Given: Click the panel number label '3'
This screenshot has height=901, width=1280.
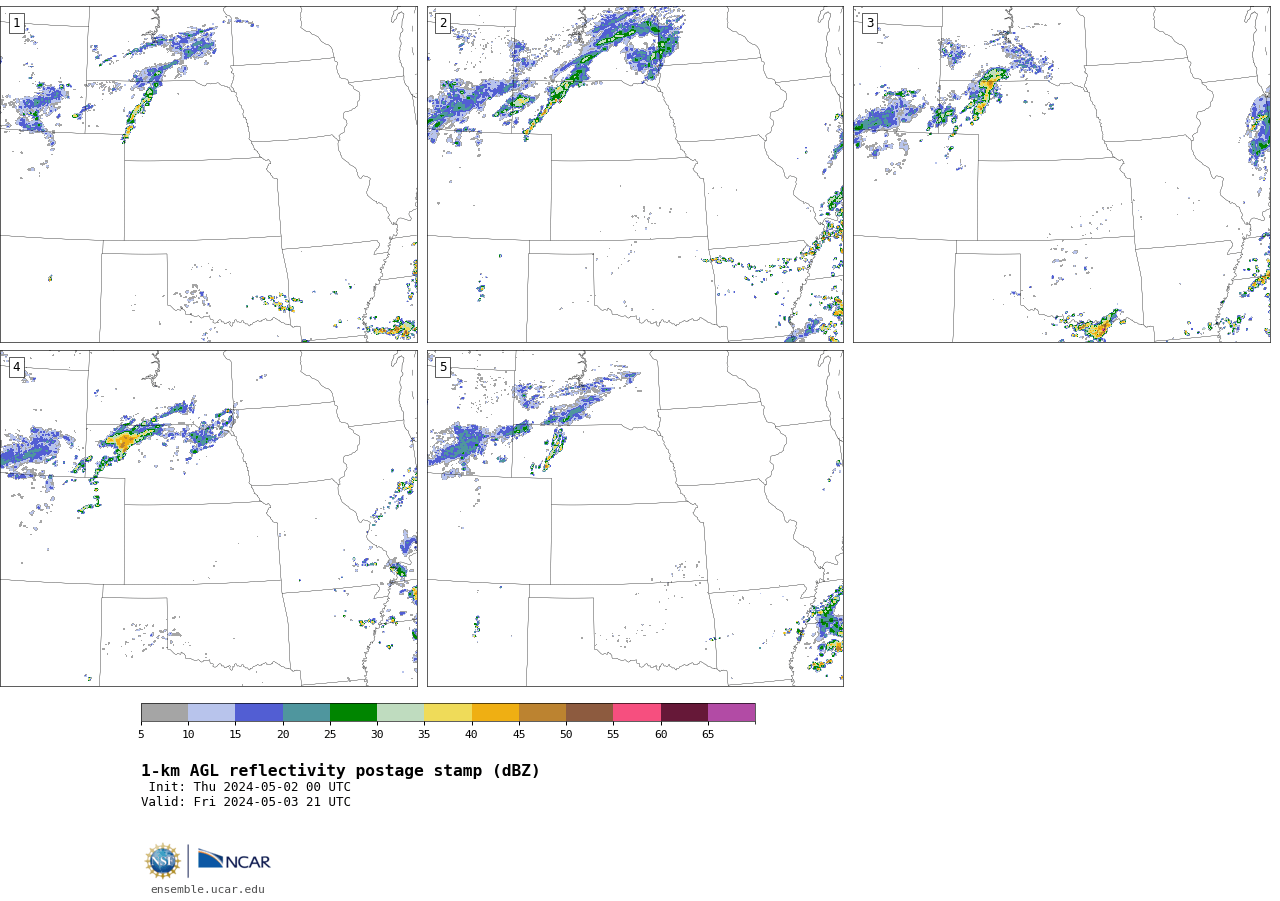Looking at the screenshot, I should click(x=869, y=23).
